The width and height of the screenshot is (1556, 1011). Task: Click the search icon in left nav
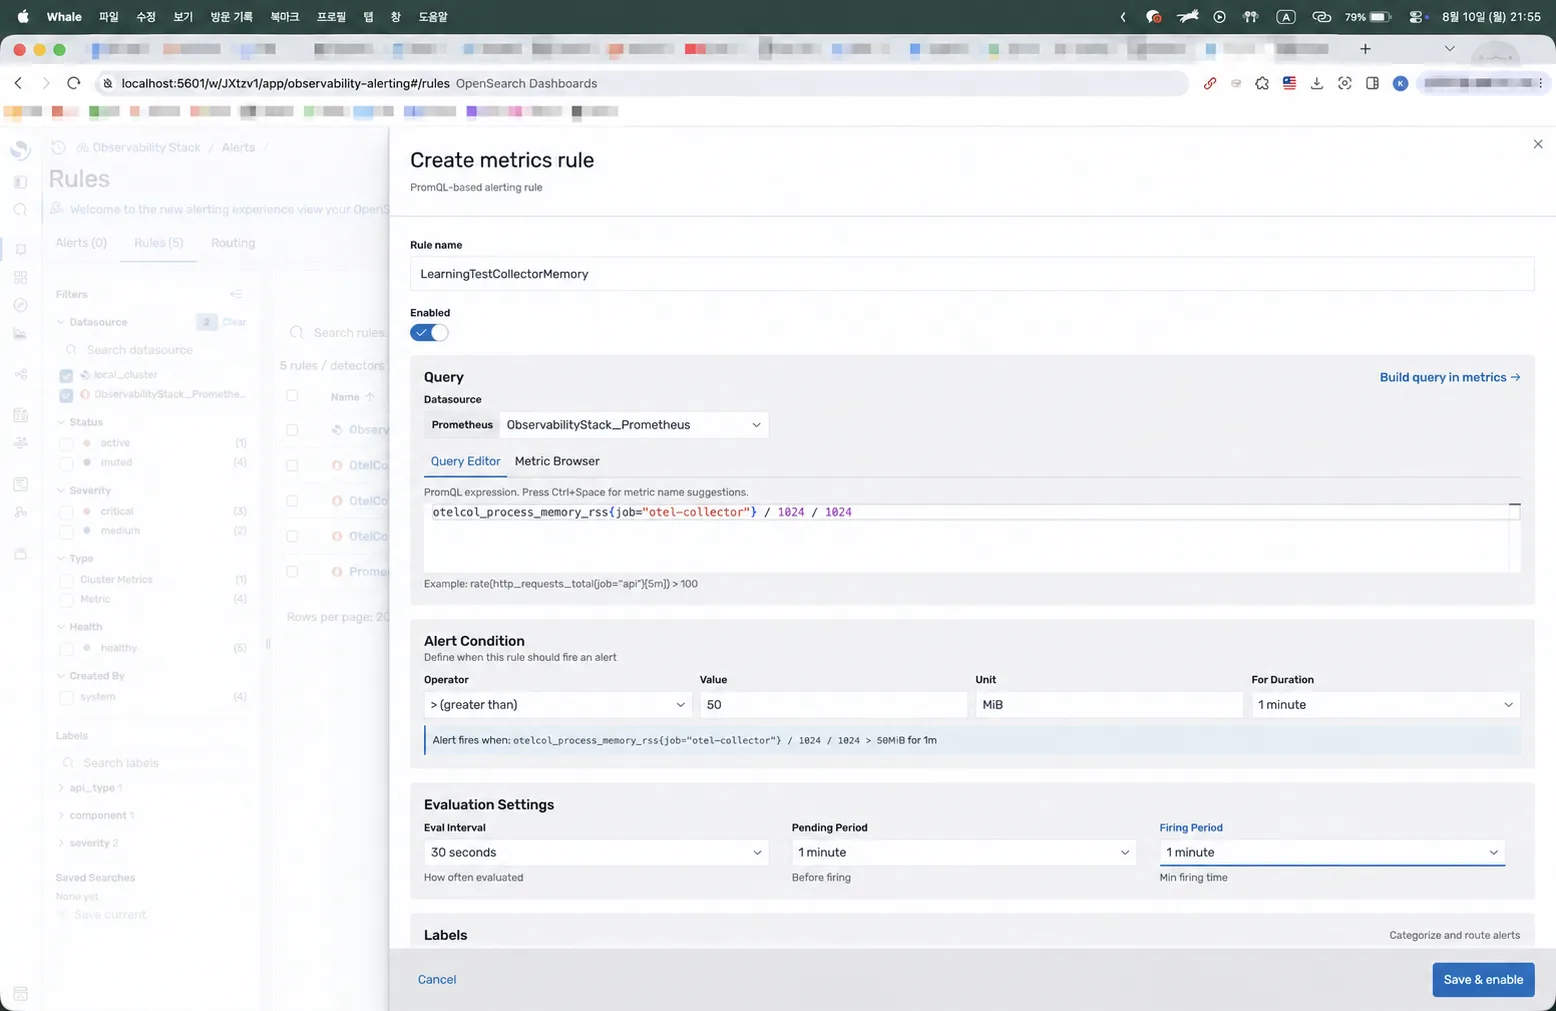point(20,210)
